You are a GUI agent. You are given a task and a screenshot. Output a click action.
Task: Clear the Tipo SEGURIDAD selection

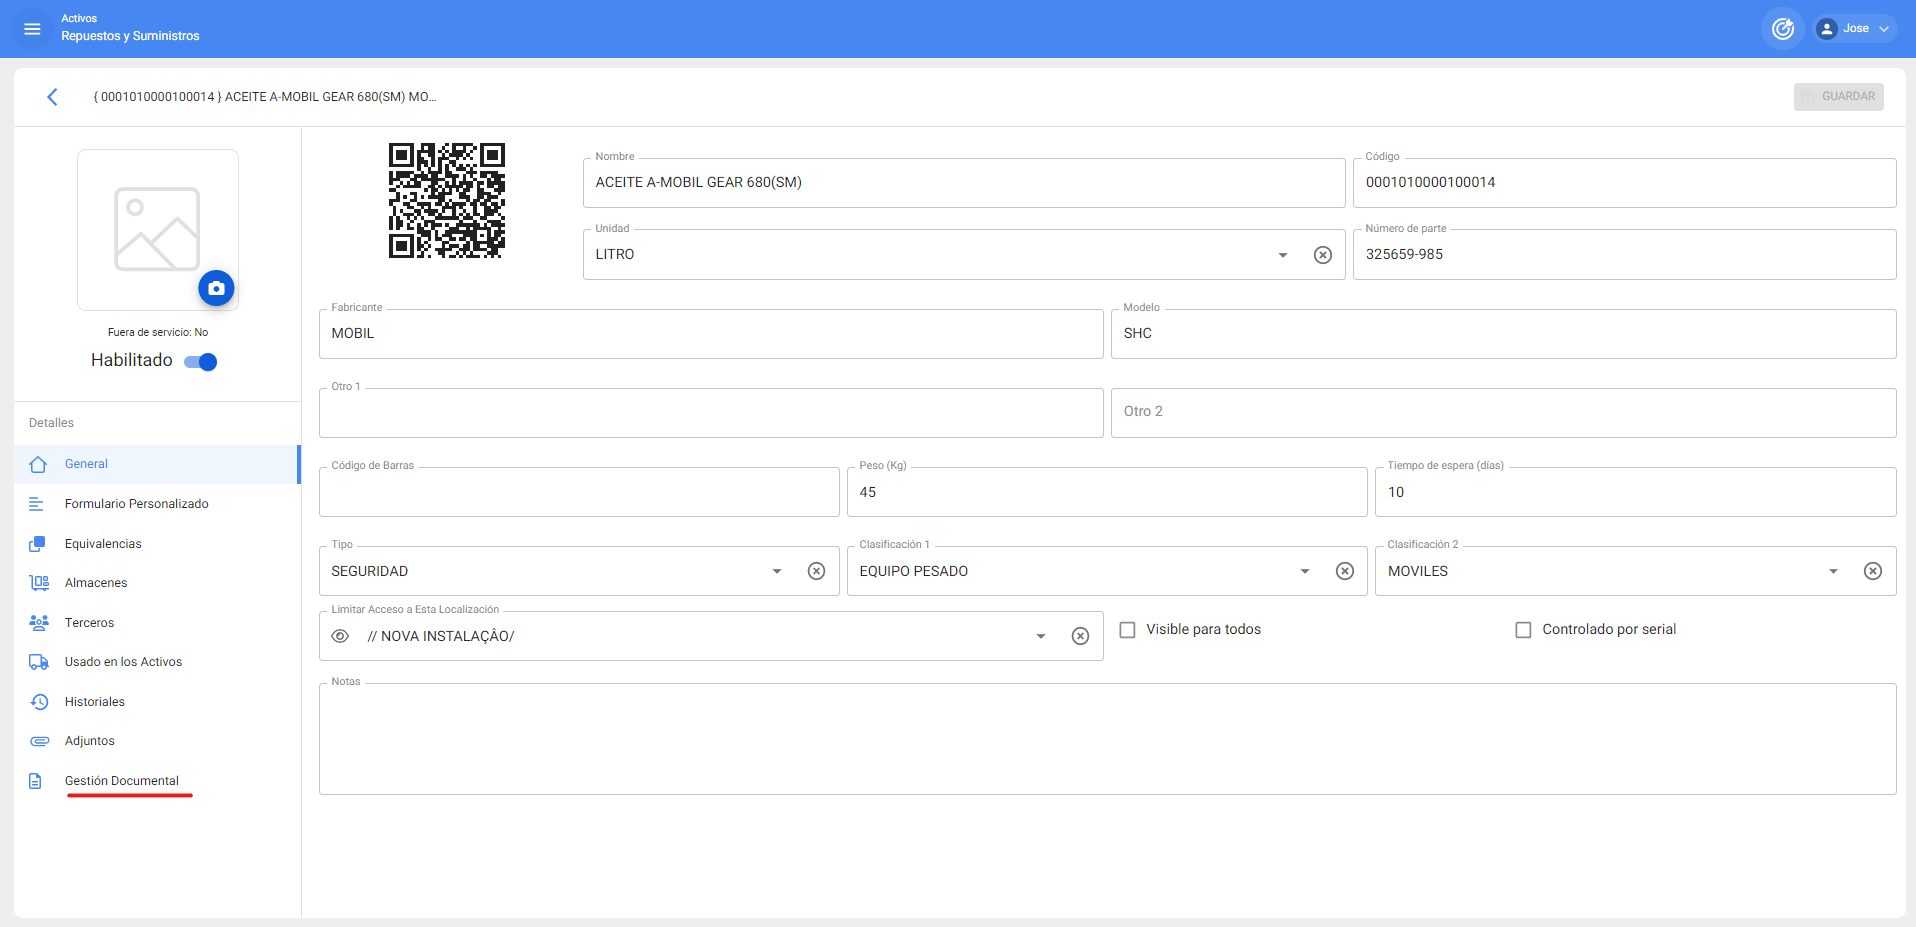(x=816, y=571)
